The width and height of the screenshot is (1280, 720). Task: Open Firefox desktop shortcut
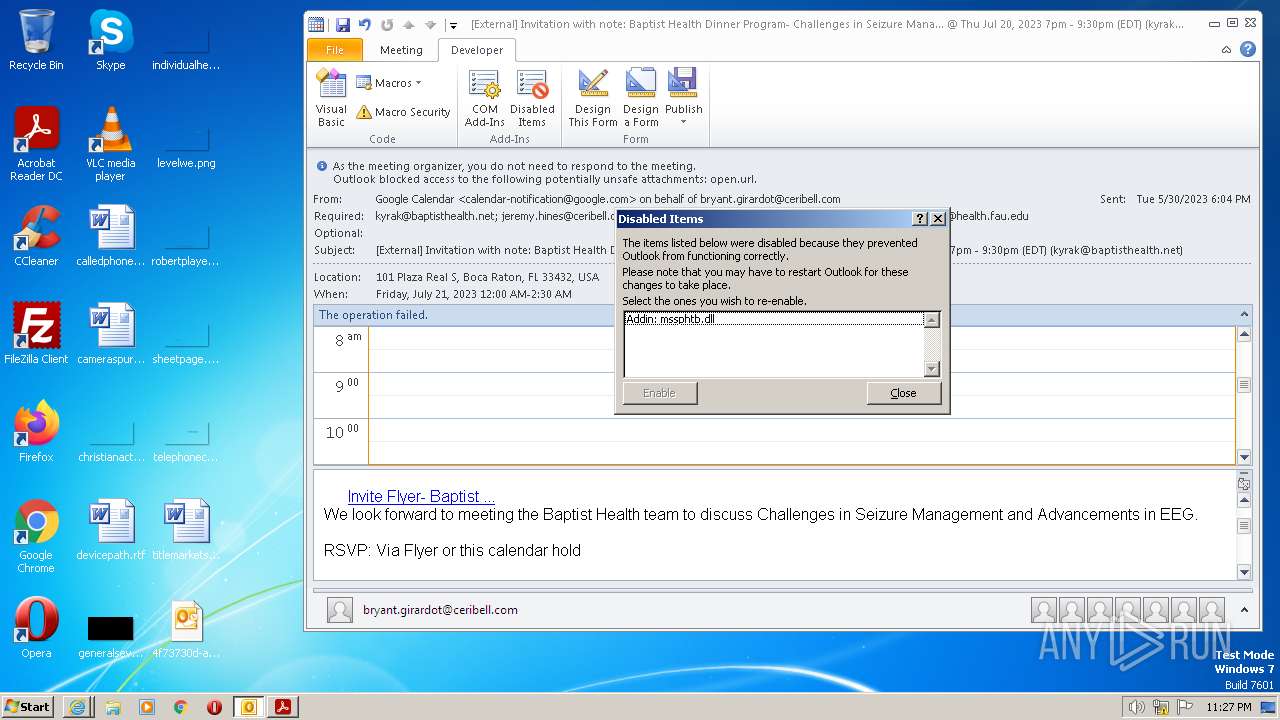point(36,432)
